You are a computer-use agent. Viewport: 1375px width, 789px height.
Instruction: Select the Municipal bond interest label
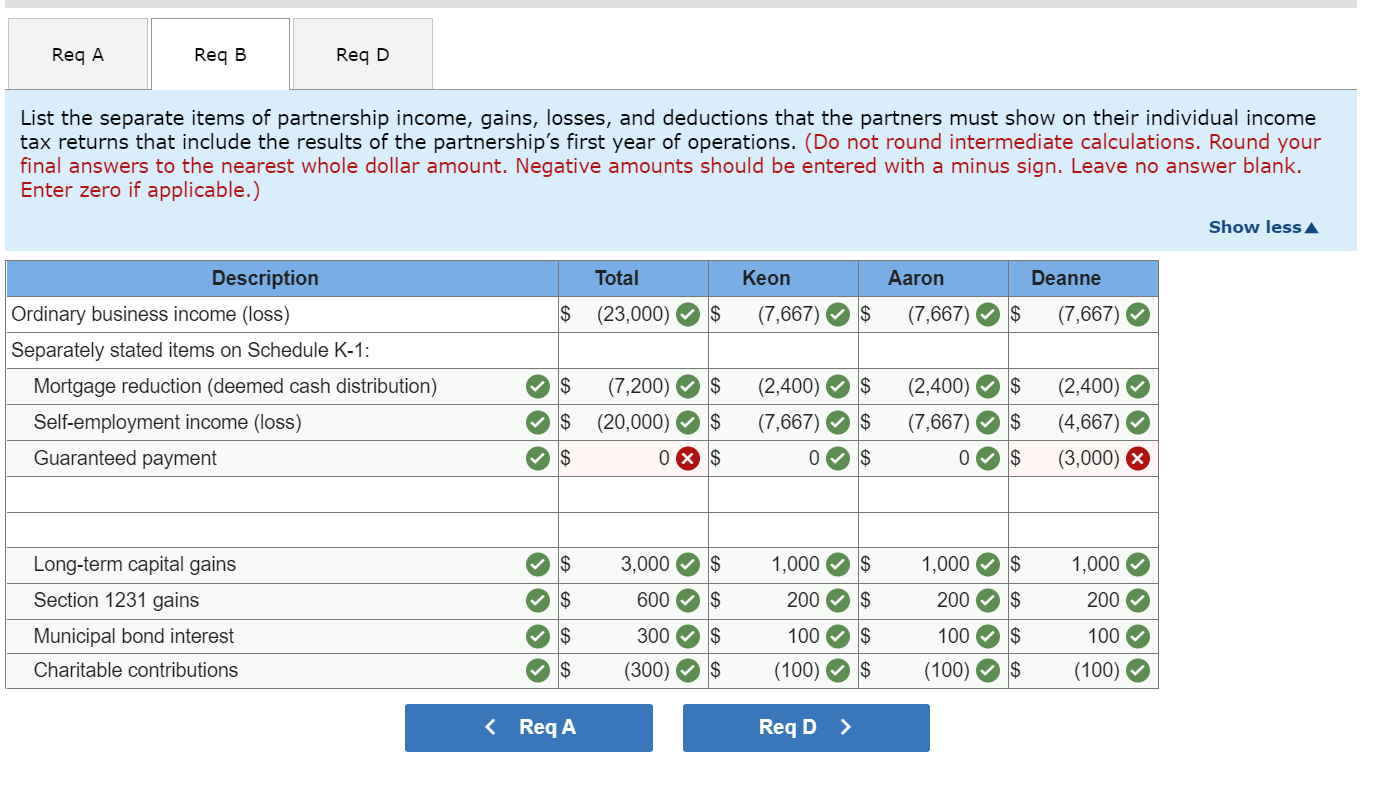point(134,637)
